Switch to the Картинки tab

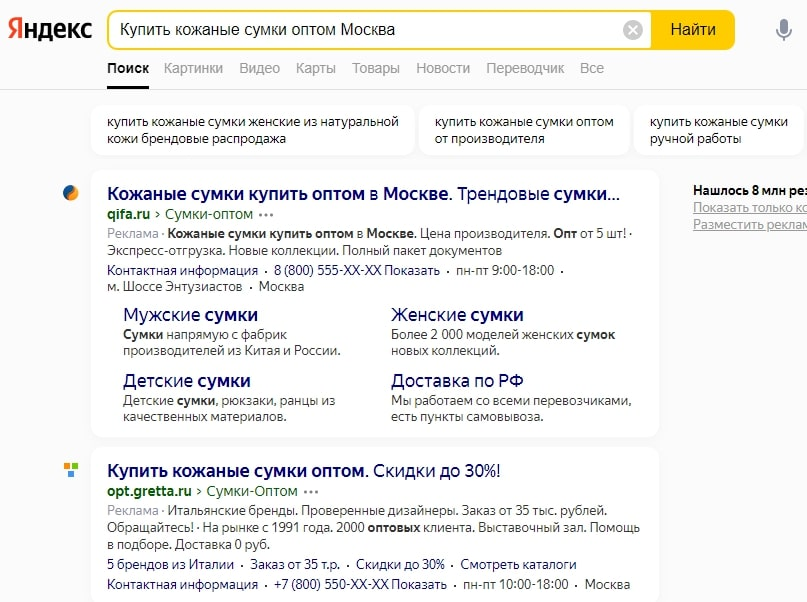194,68
